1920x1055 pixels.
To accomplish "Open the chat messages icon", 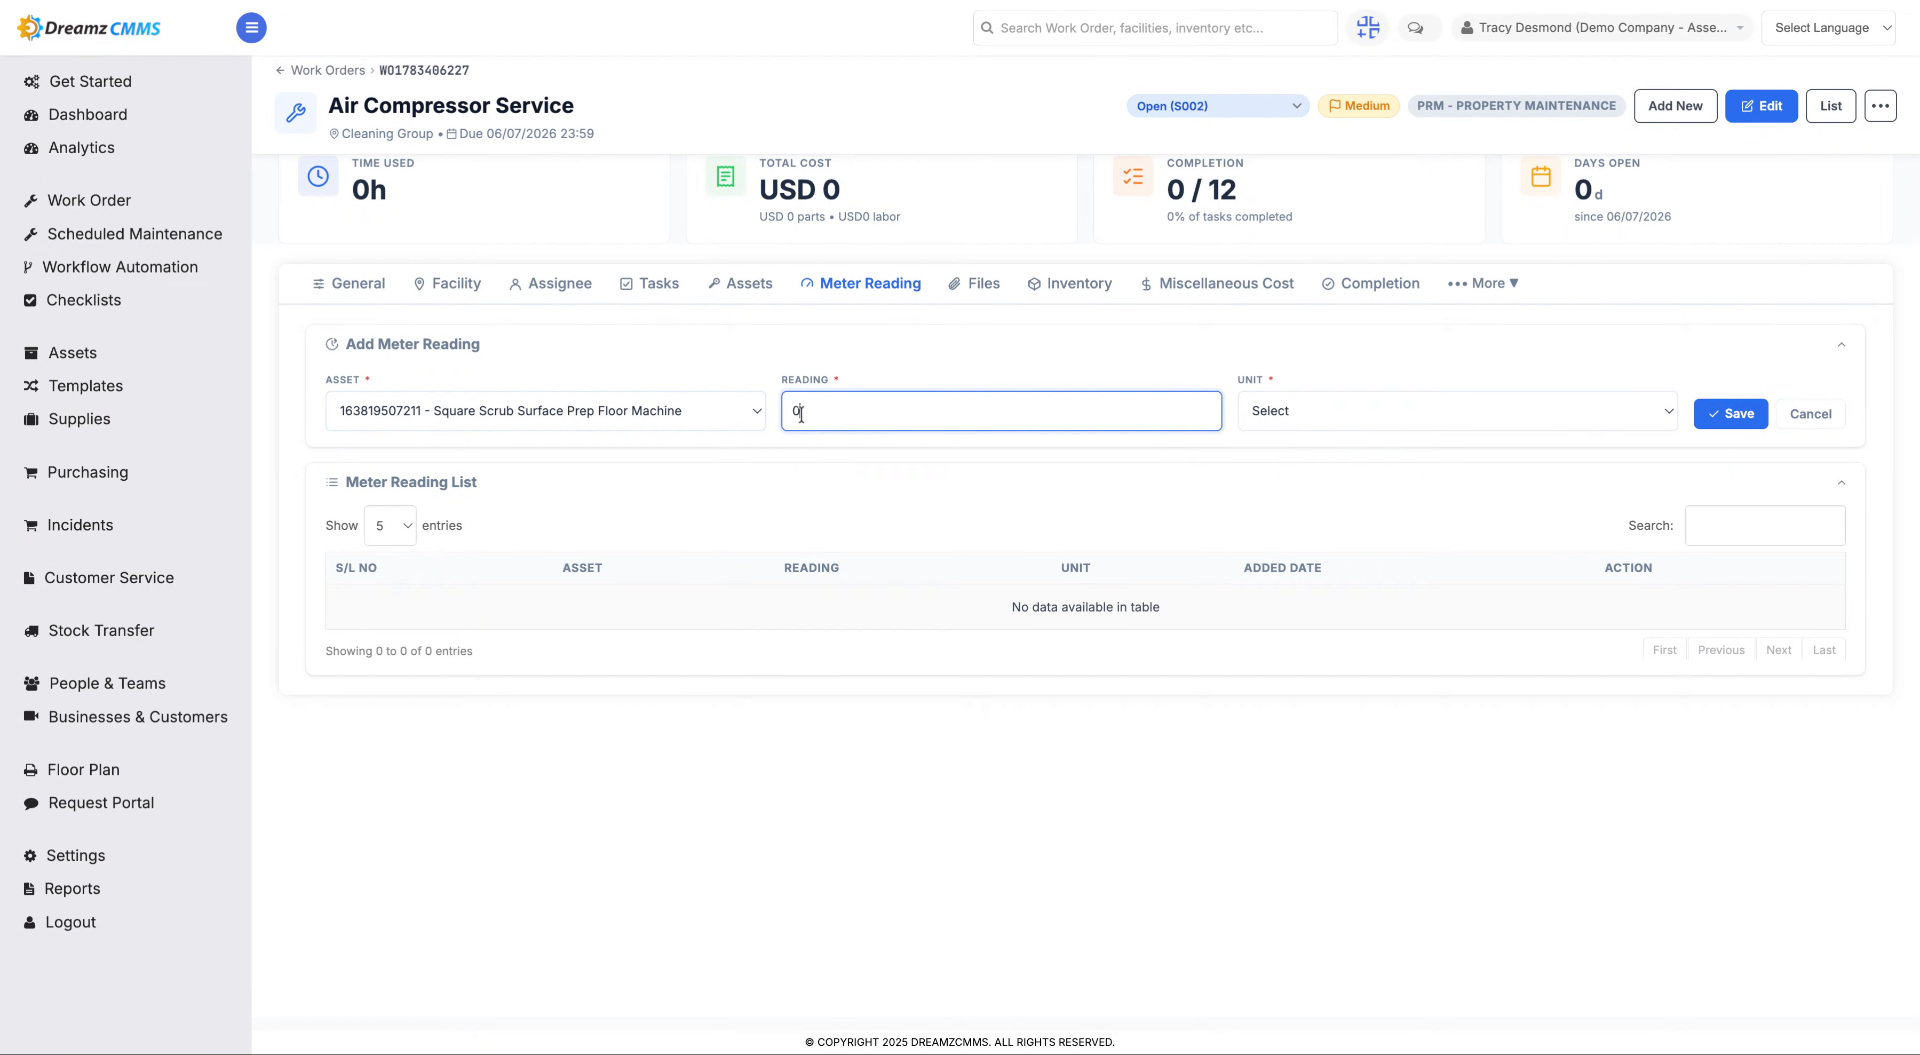I will [1415, 28].
